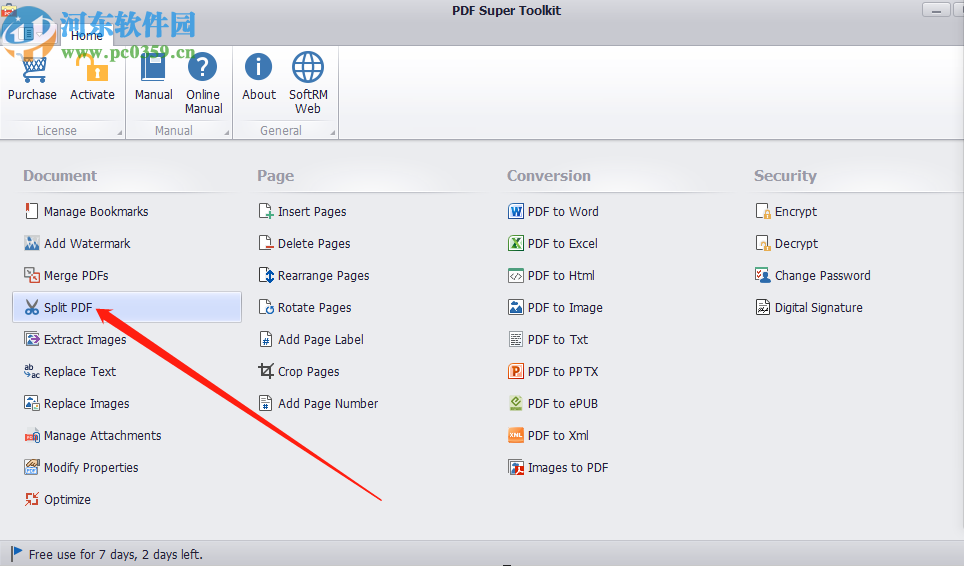
Task: Open the Rearrange Pages tool
Action: click(x=314, y=275)
